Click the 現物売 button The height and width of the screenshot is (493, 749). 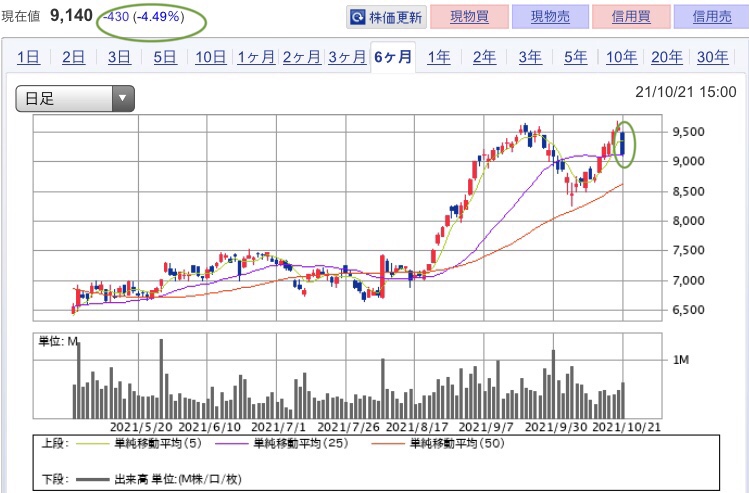pos(550,17)
